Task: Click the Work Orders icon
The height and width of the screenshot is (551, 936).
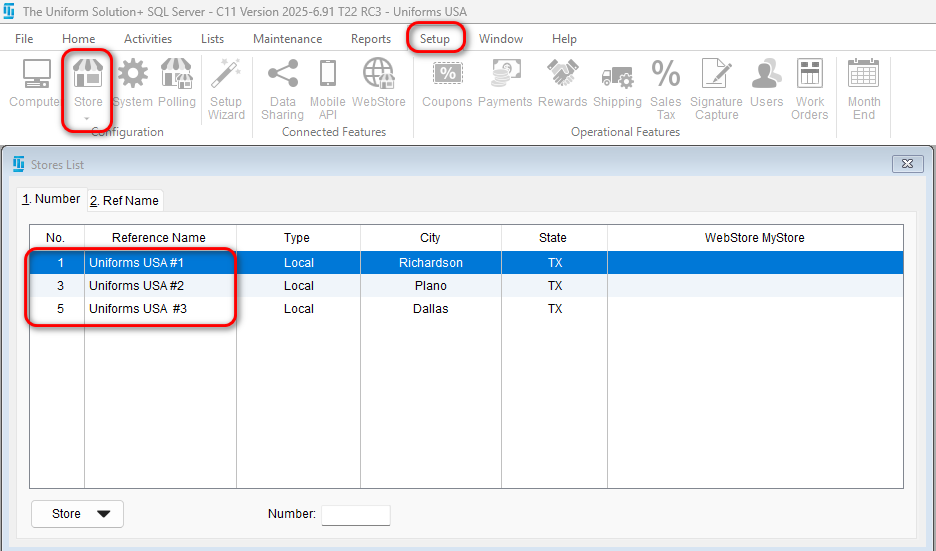Action: [809, 77]
